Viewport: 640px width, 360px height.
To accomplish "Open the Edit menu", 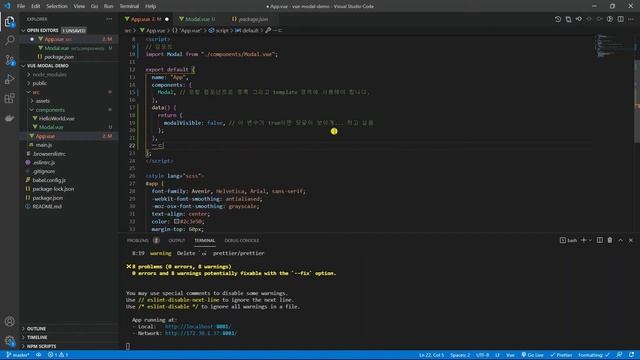I will click(36, 6).
